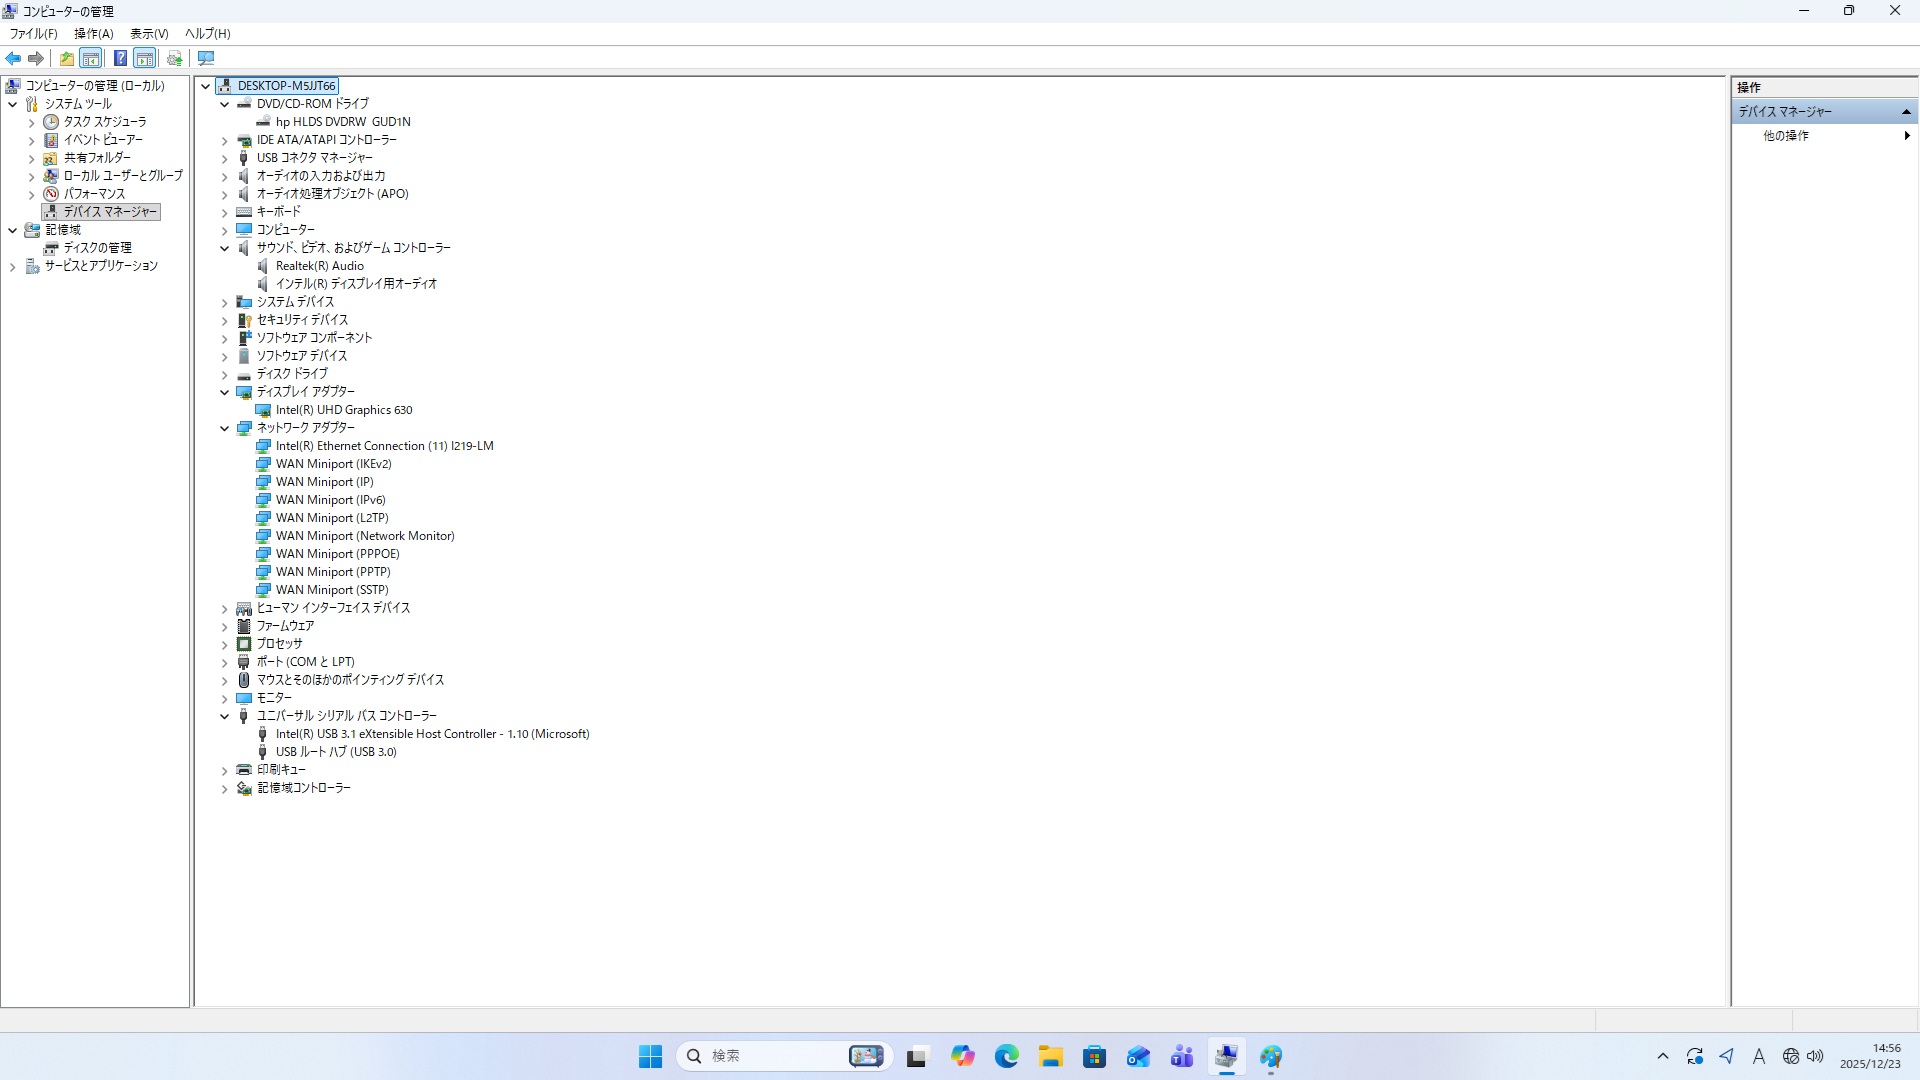This screenshot has height=1080, width=1920.
Task: Click the blue Help question mark icon
Action: click(x=120, y=59)
